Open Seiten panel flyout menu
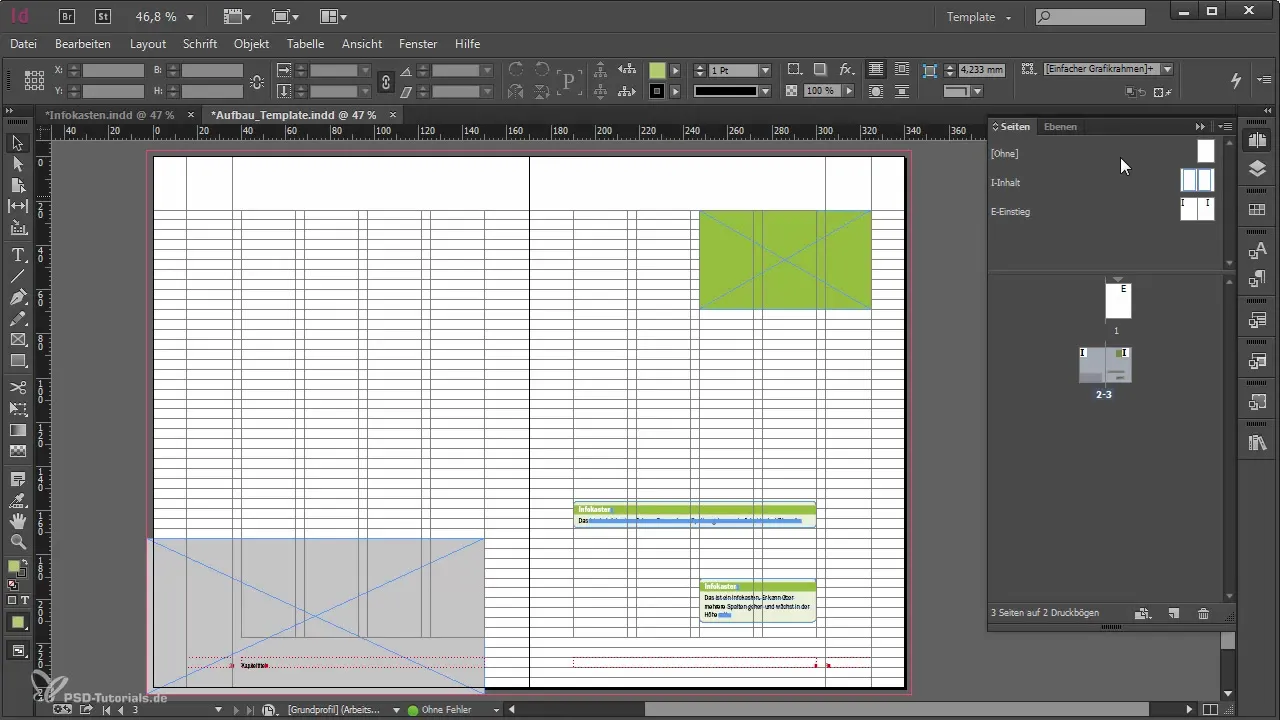The image size is (1280, 720). [x=1227, y=127]
